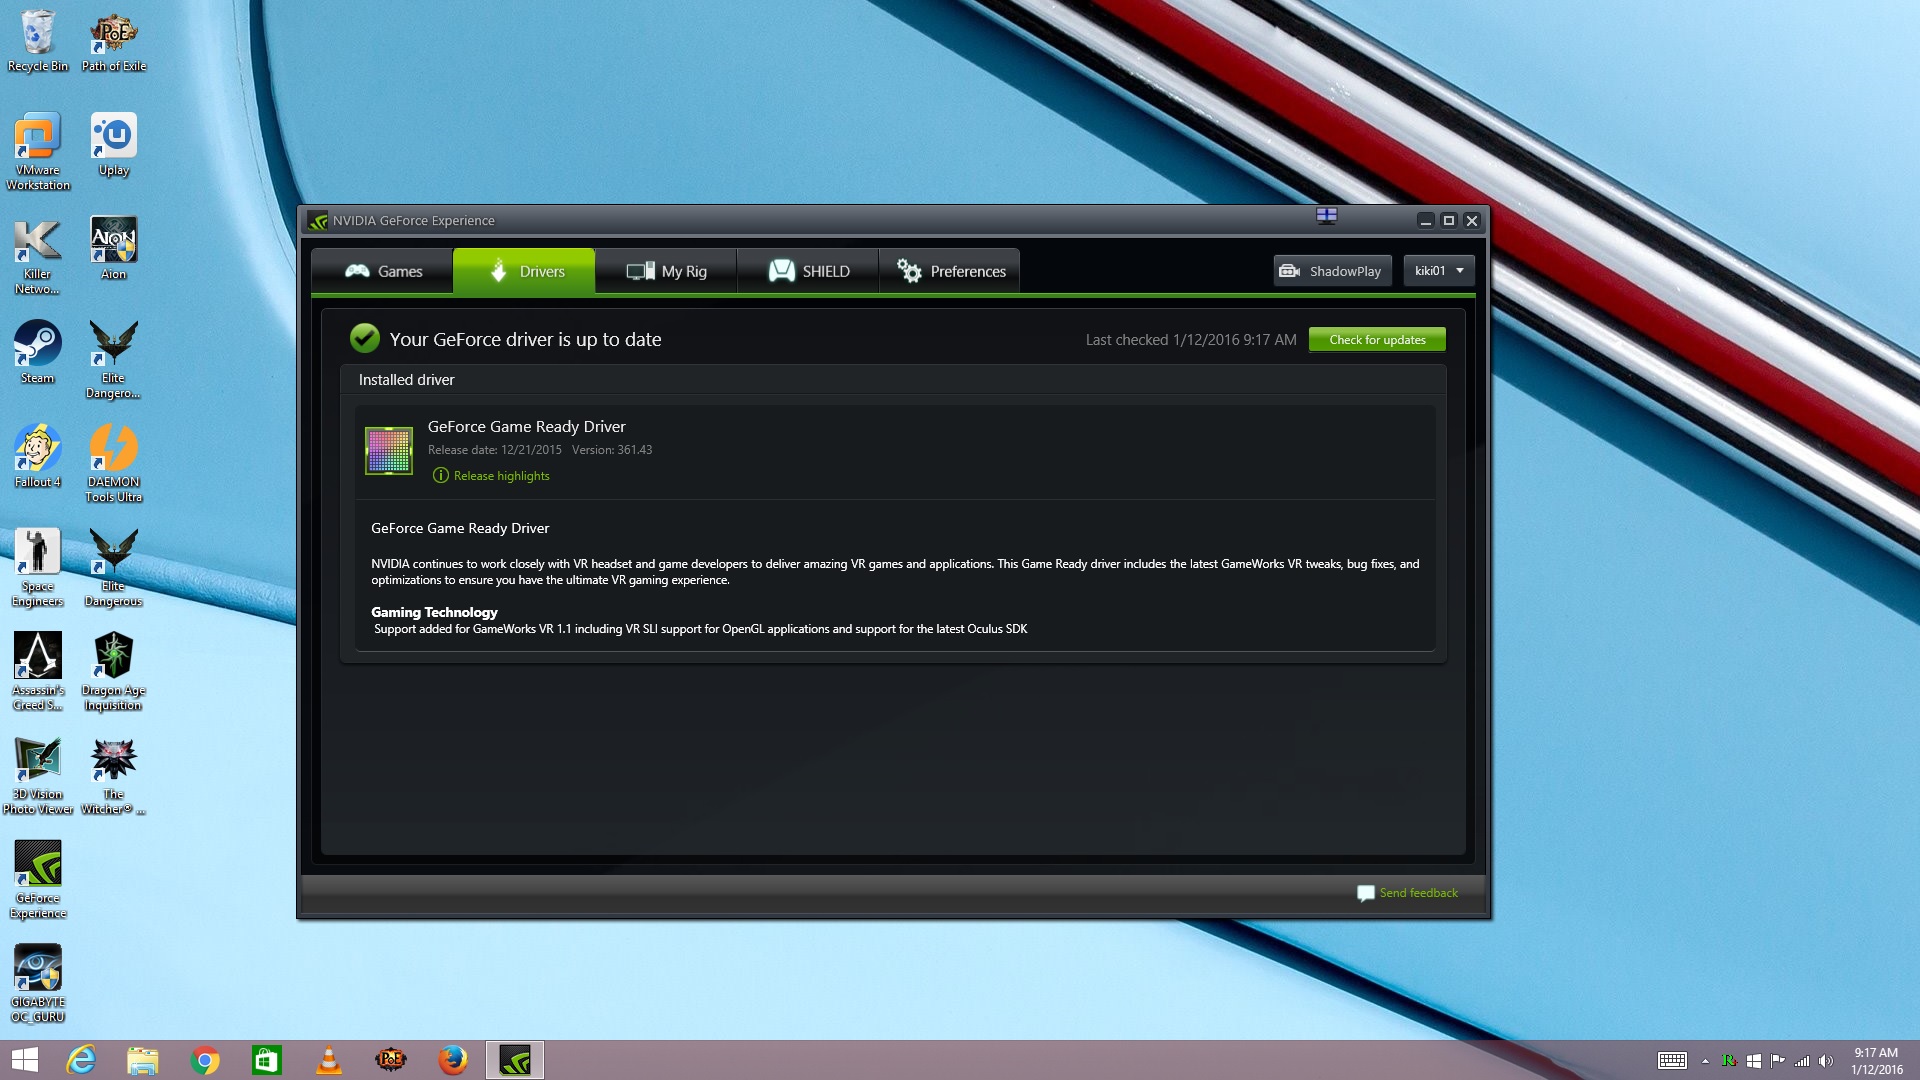
Task: Click the green up-to-date checkmark icon
Action: (365, 339)
